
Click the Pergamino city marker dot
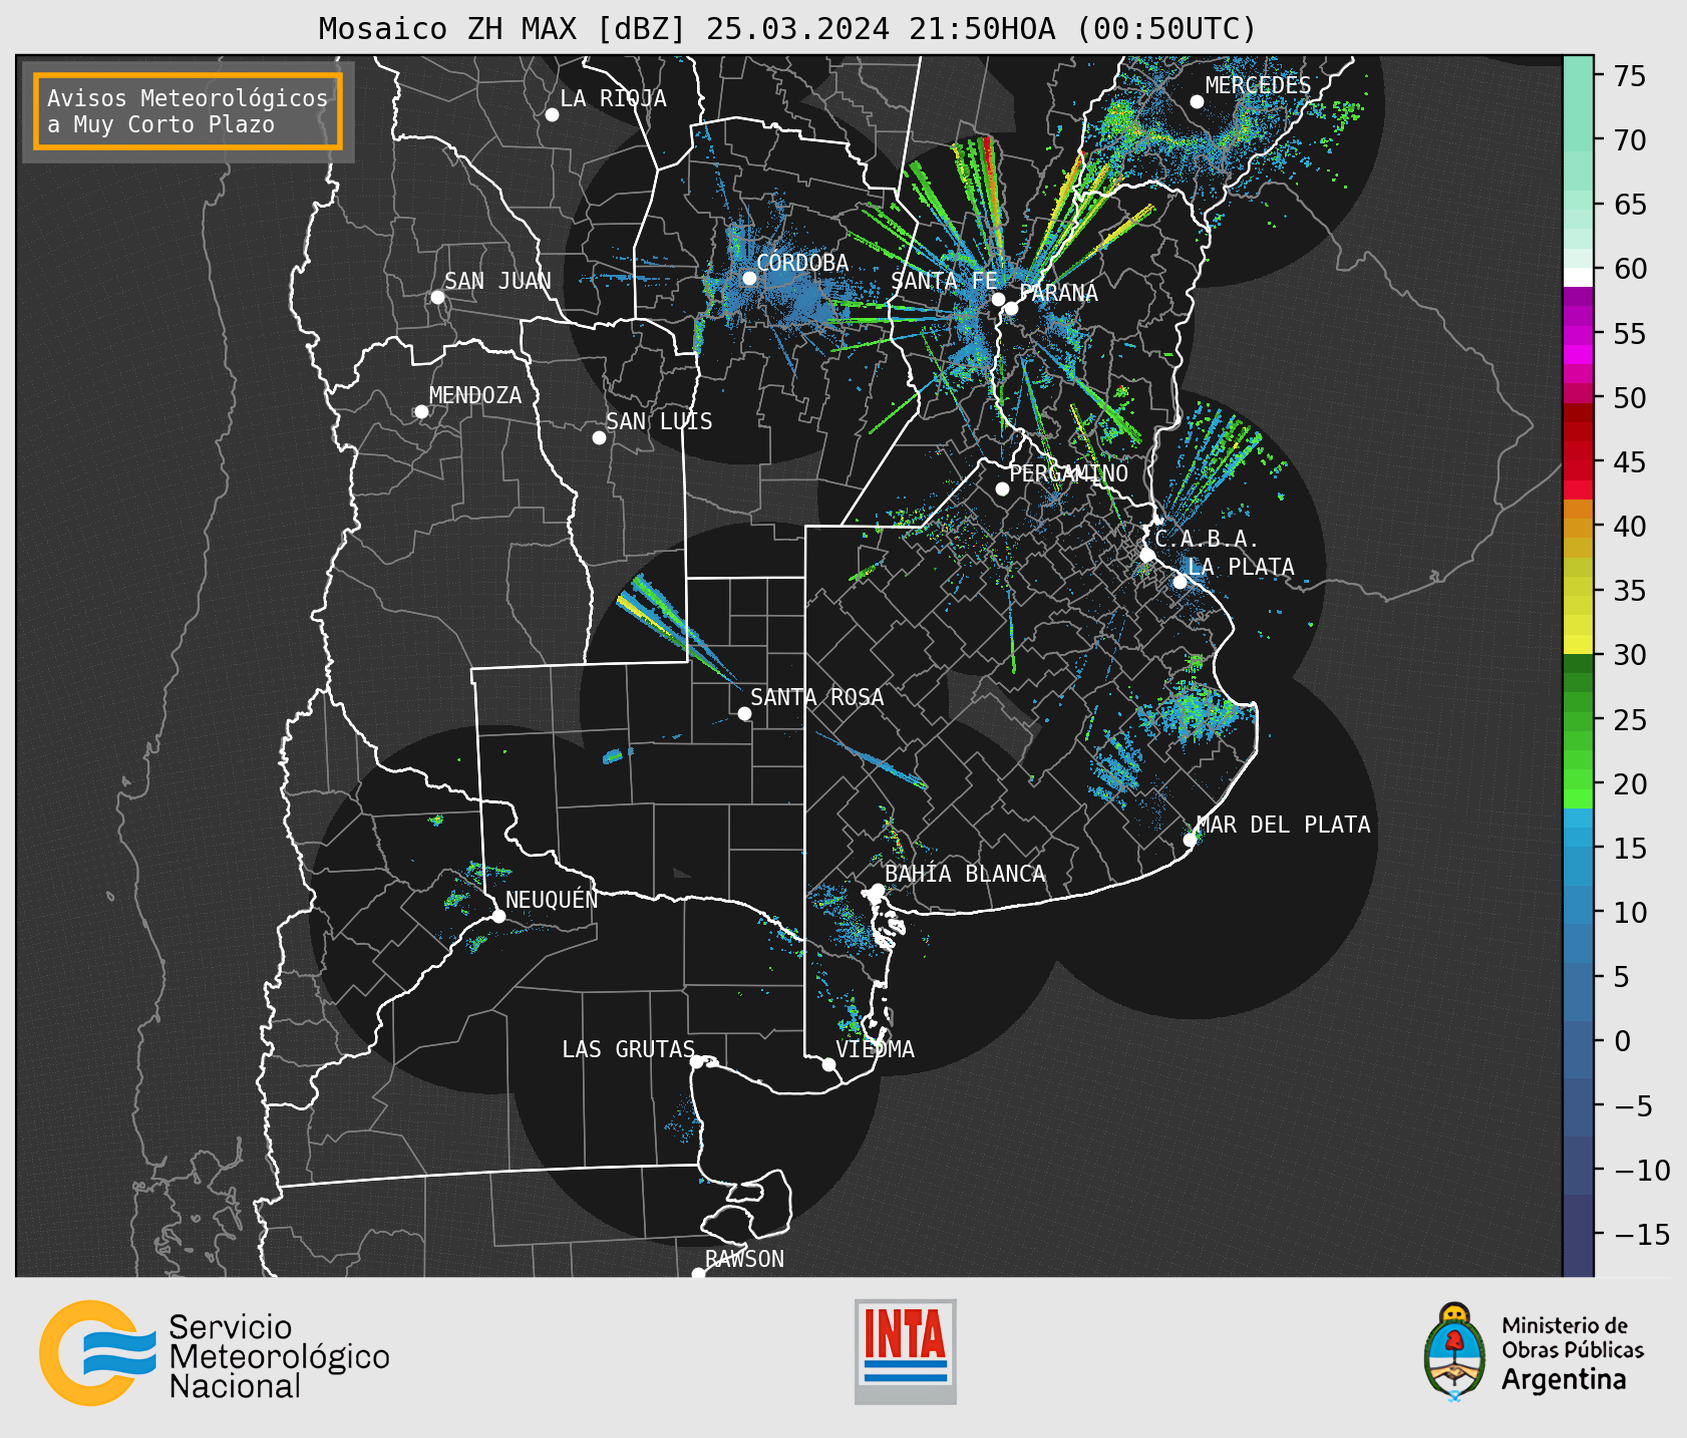1002,489
